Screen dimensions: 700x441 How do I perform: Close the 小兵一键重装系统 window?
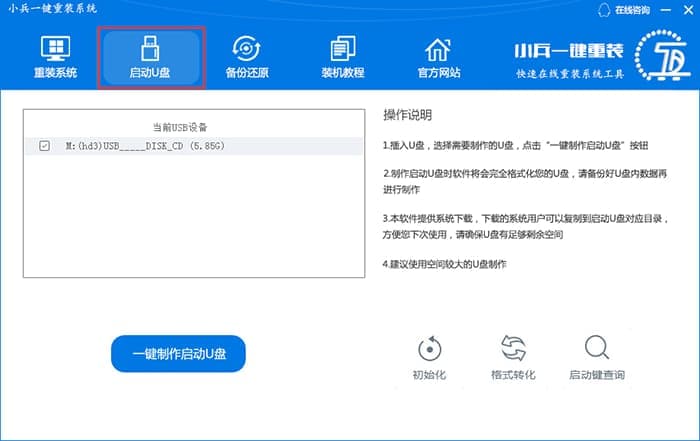click(x=688, y=10)
